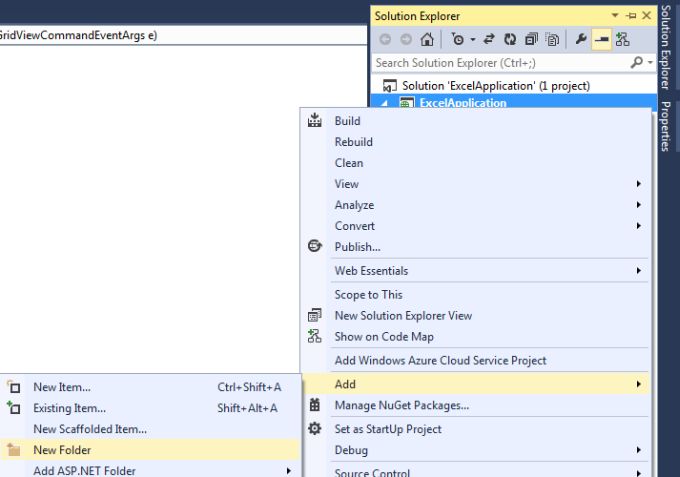Expand the Analyze submenu arrow
The width and height of the screenshot is (680, 477).
(638, 205)
